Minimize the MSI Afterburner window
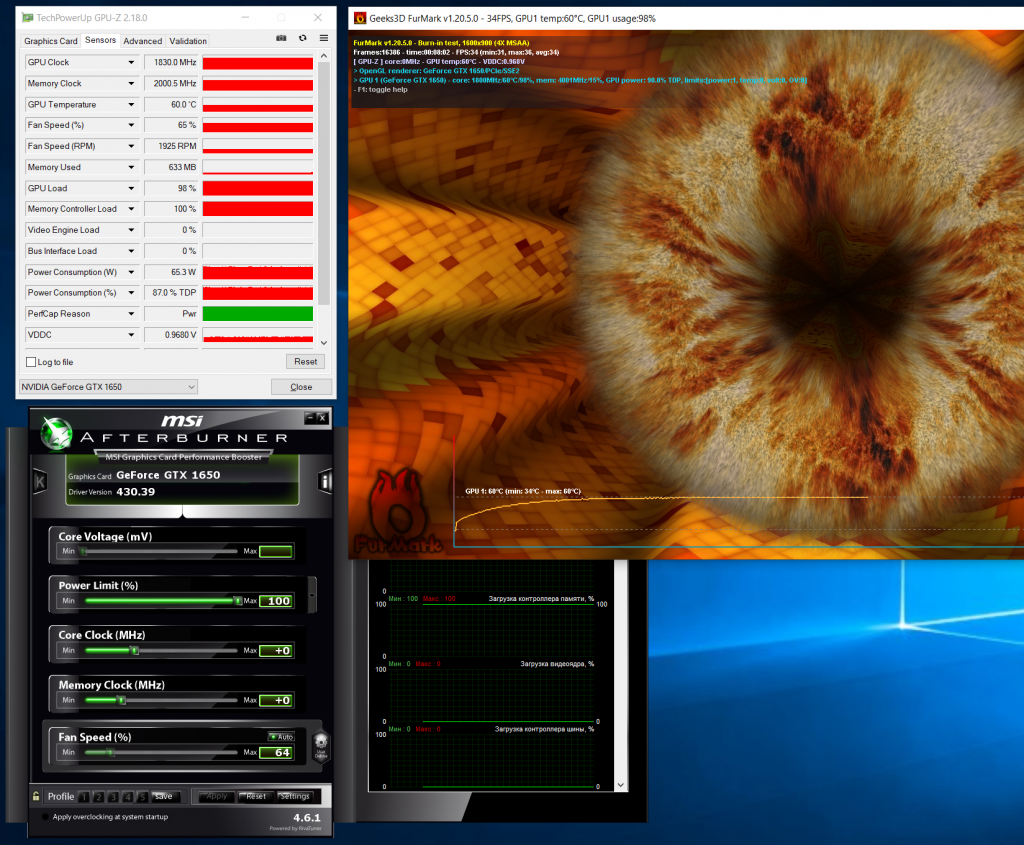 click(310, 418)
